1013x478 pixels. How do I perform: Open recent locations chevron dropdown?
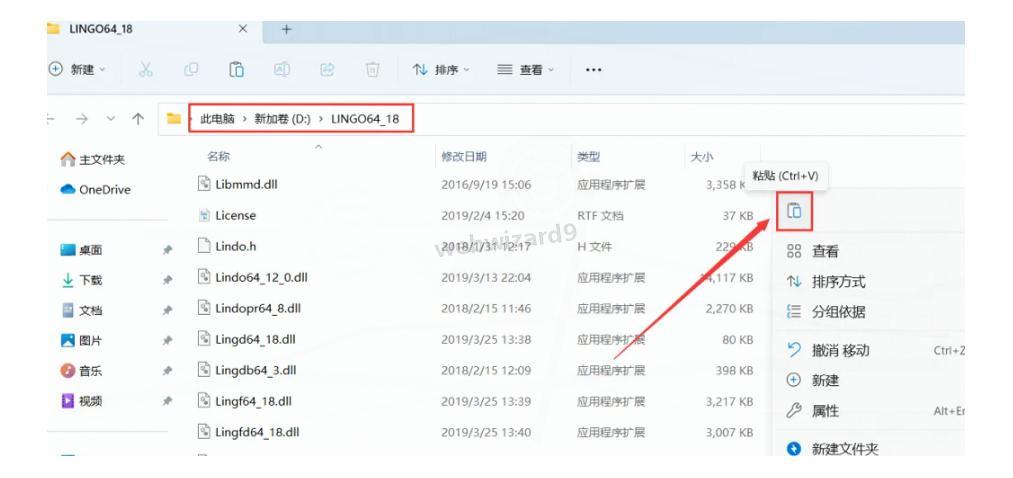point(110,119)
